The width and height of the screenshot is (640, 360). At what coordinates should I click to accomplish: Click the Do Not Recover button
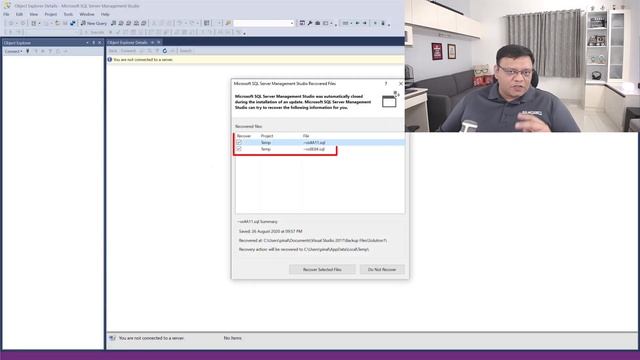point(382,269)
